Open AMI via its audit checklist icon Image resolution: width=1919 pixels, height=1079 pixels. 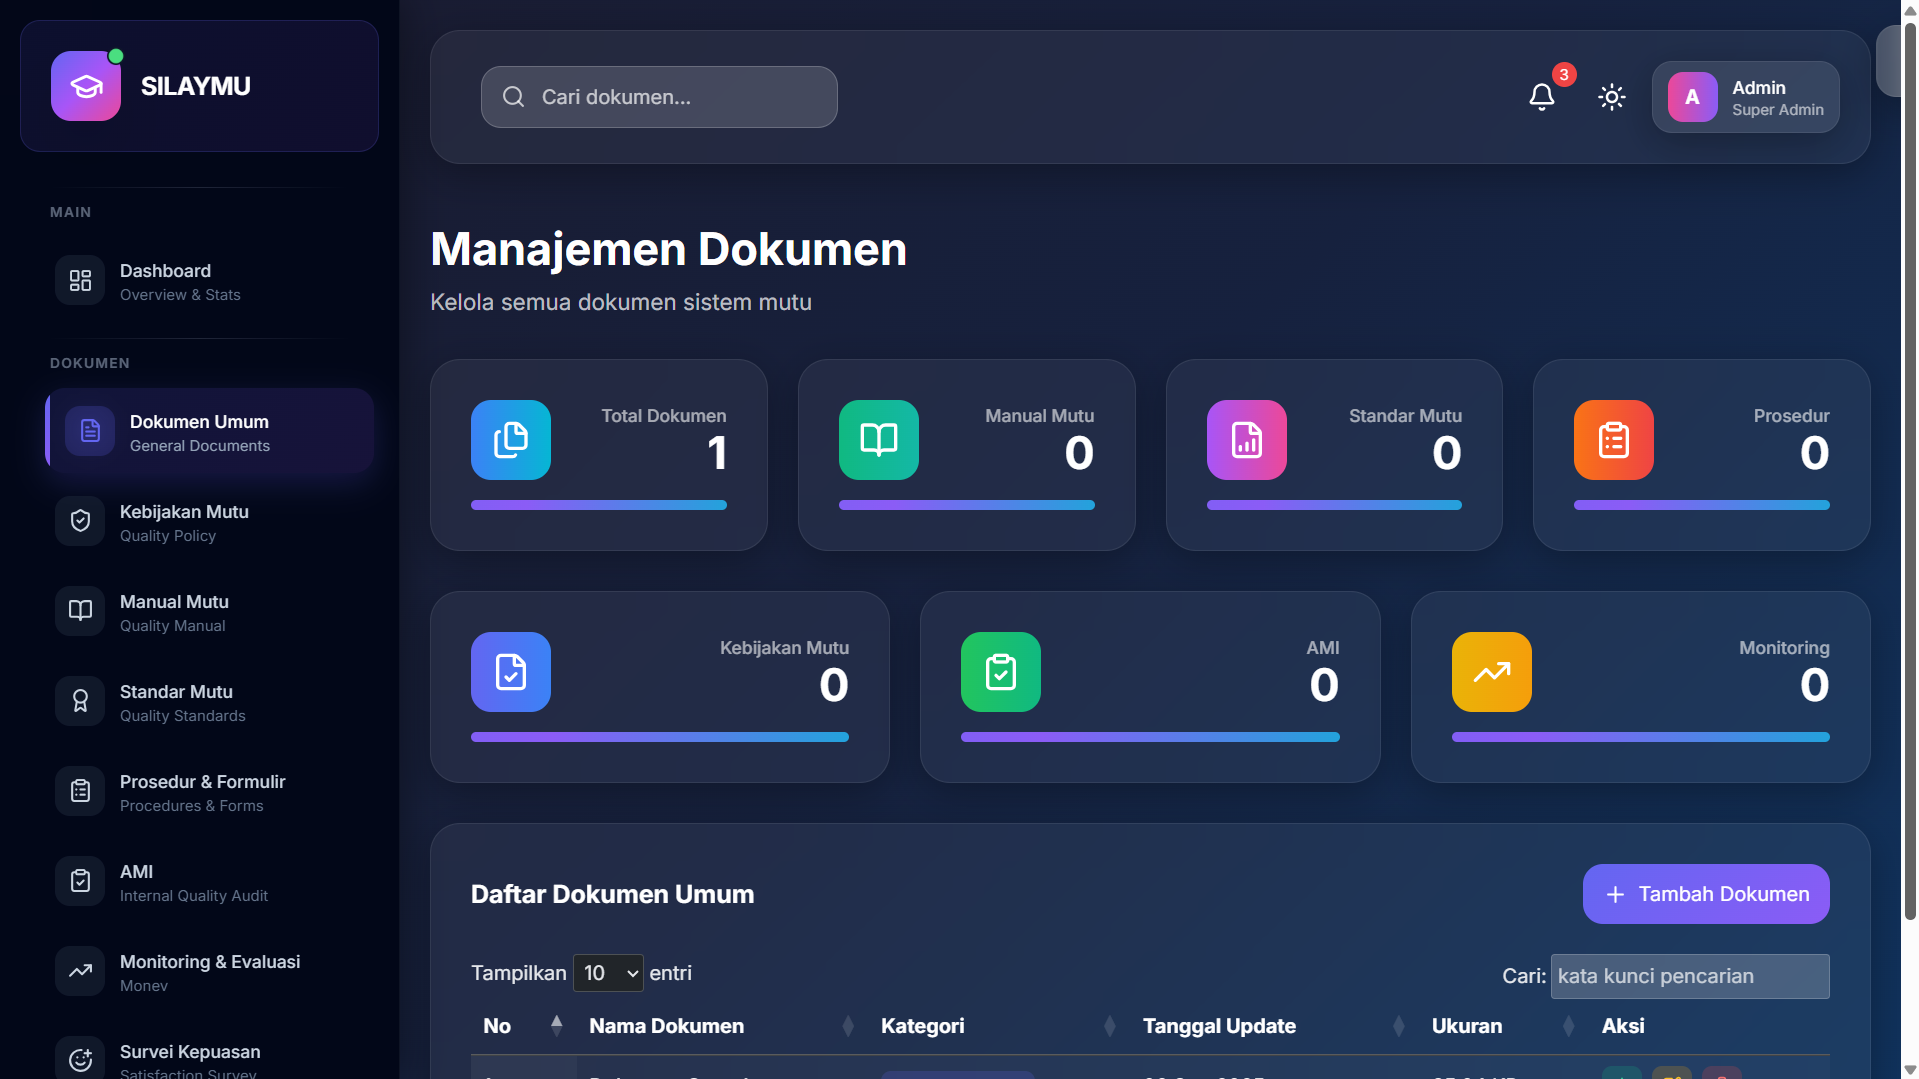click(x=80, y=880)
